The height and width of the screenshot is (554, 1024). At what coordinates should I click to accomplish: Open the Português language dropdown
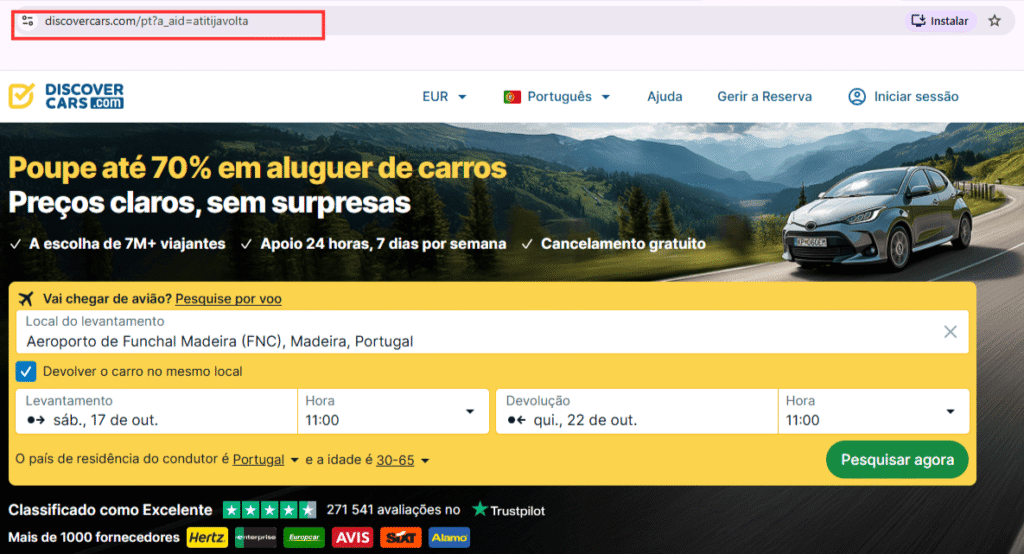(x=568, y=97)
